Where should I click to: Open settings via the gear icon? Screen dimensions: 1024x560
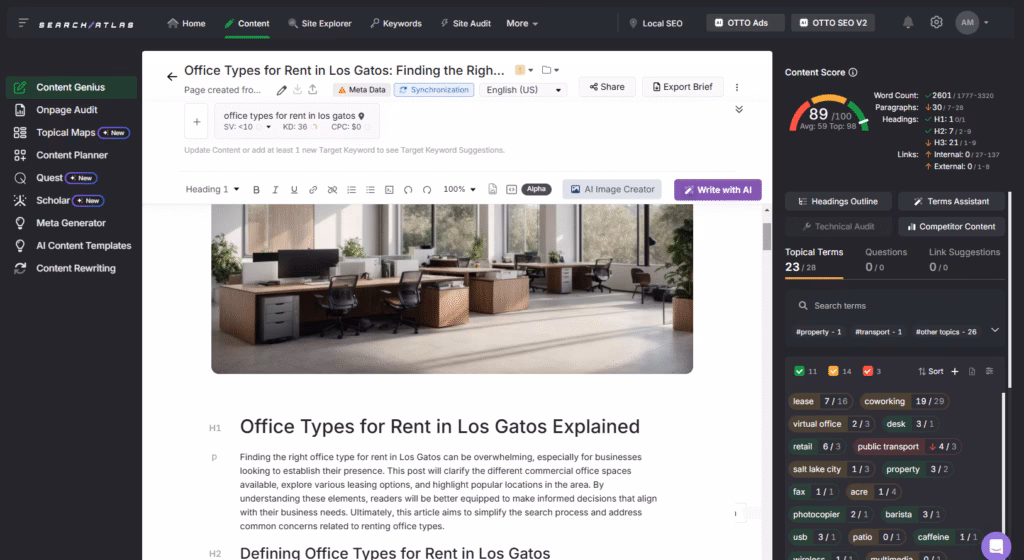pos(936,23)
